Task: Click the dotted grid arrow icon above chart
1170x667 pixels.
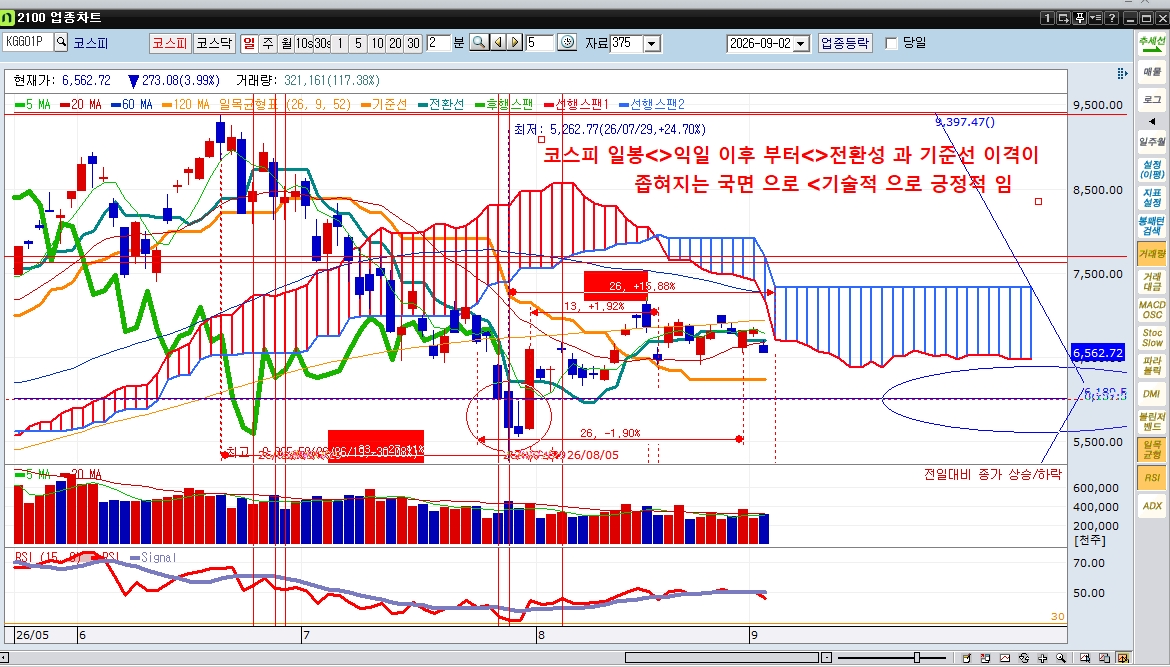Action: (1121, 73)
